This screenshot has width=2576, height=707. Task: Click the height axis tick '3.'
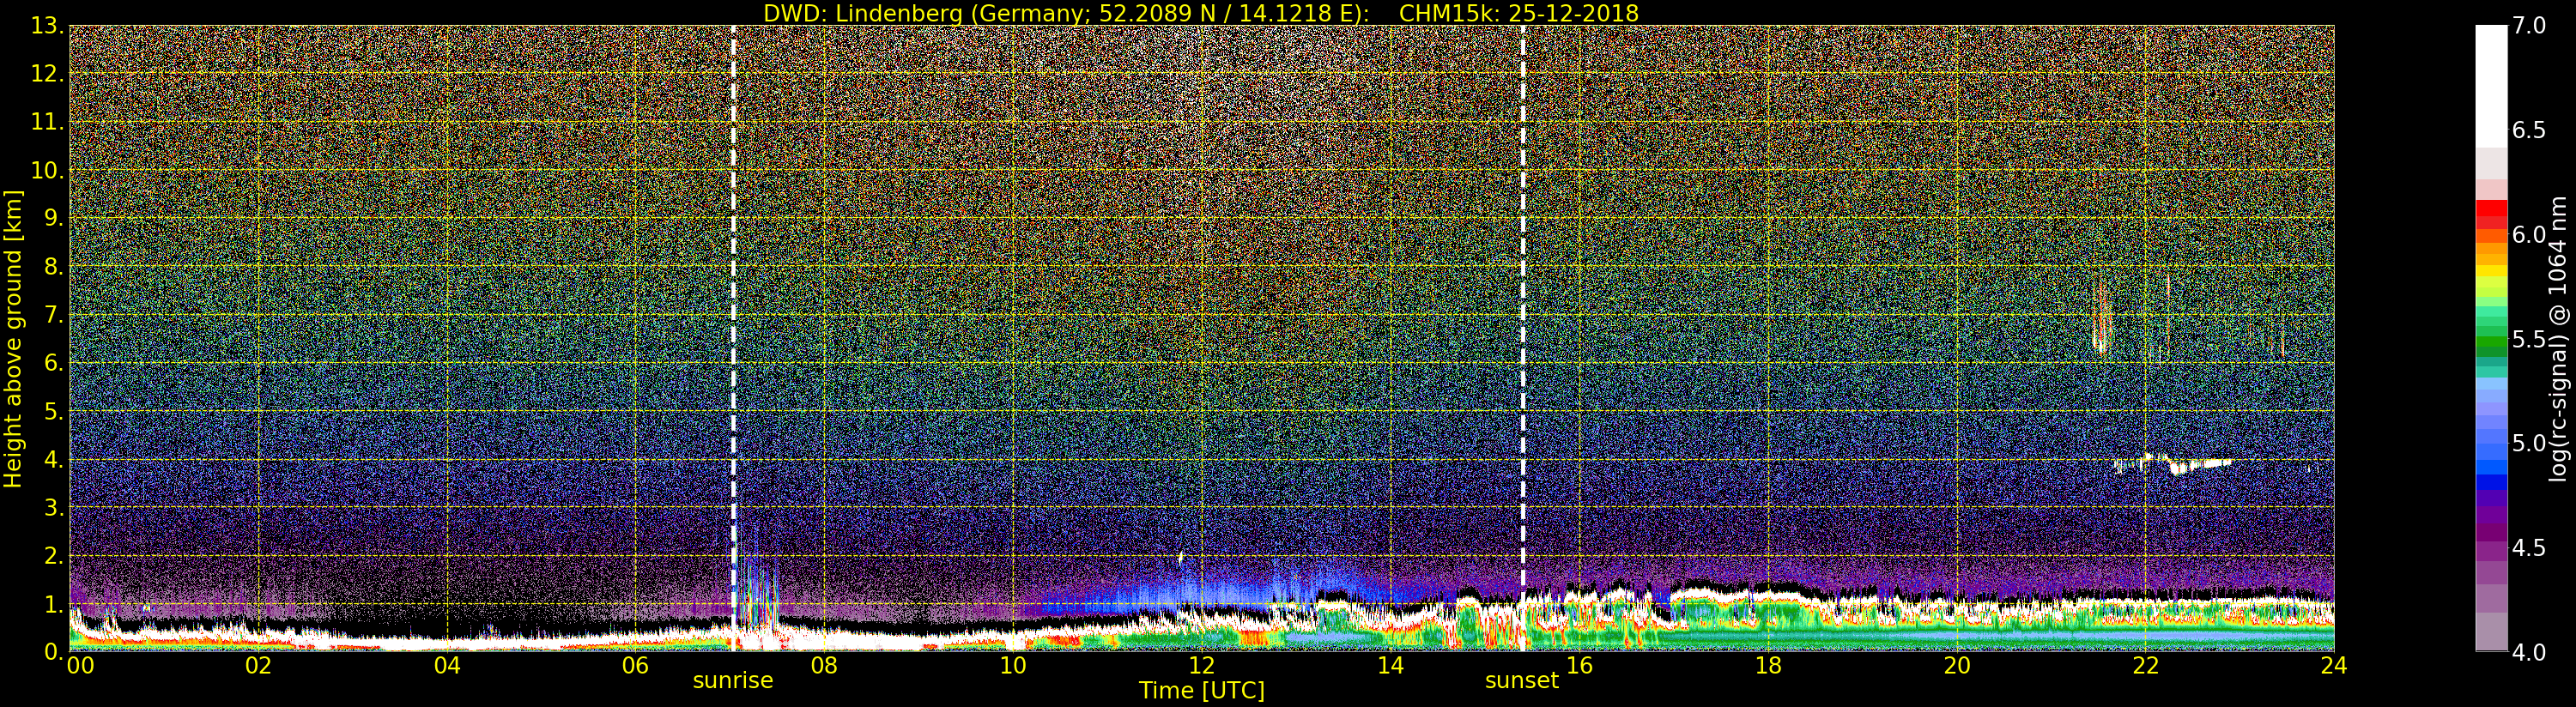click(53, 507)
